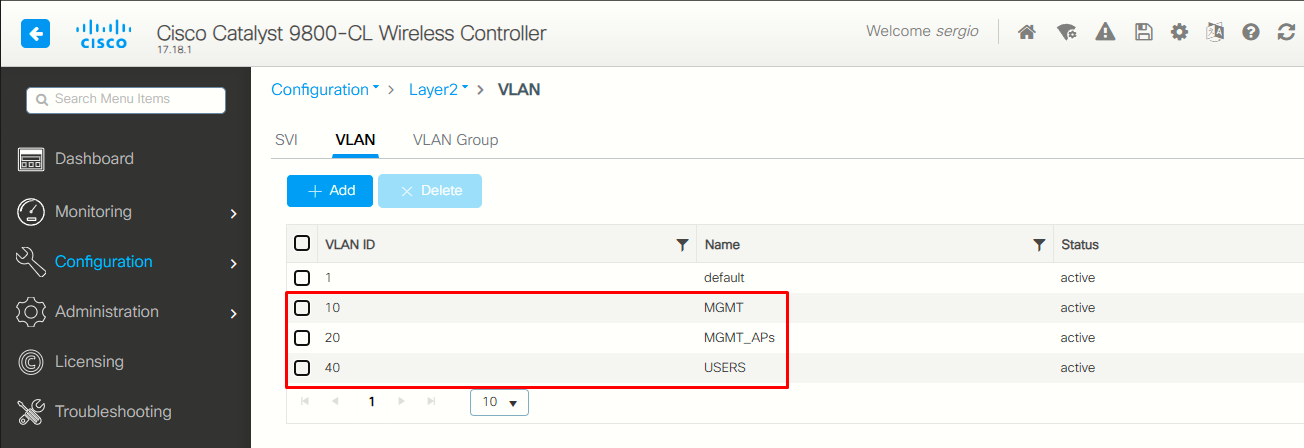Go to the last page arrow
This screenshot has width=1304, height=448.
click(x=431, y=401)
